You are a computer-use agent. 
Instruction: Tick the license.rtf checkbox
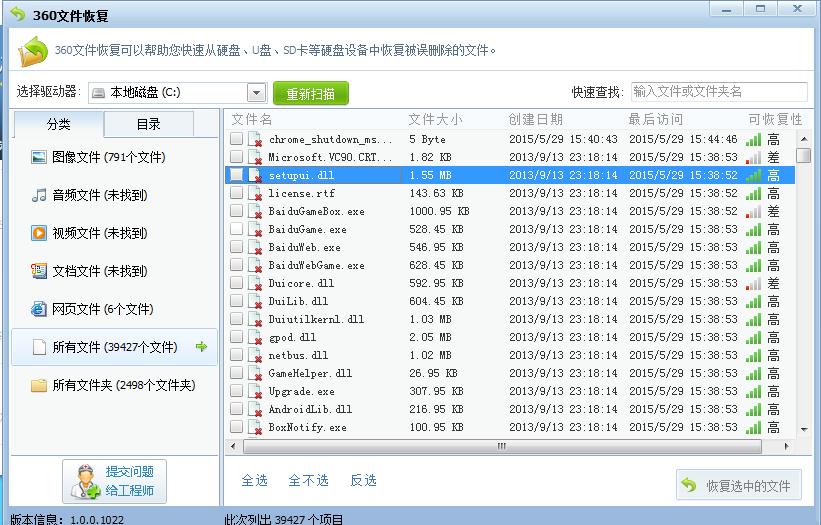pos(237,193)
